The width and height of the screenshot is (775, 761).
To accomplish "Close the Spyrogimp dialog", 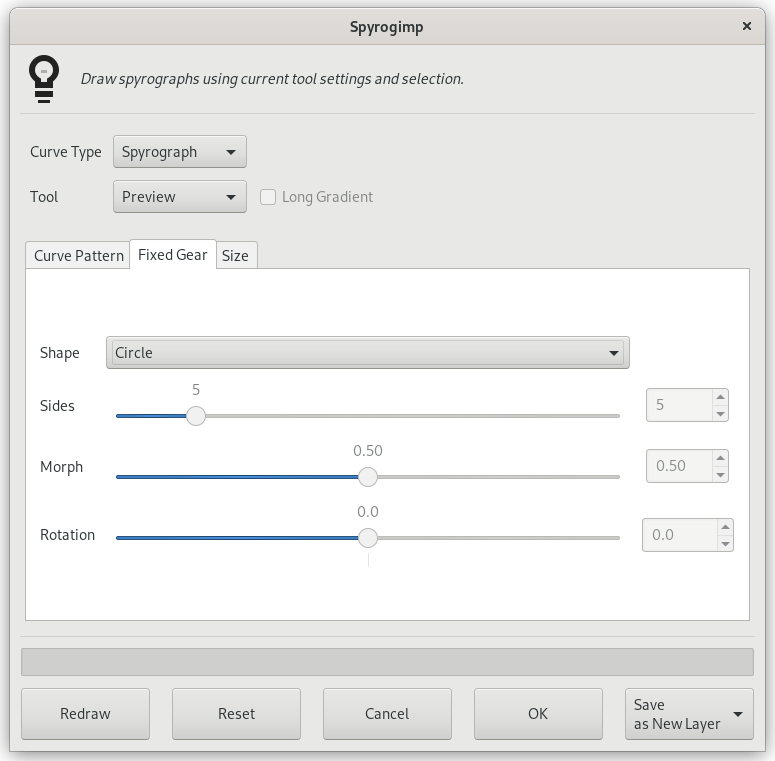I will click(747, 26).
